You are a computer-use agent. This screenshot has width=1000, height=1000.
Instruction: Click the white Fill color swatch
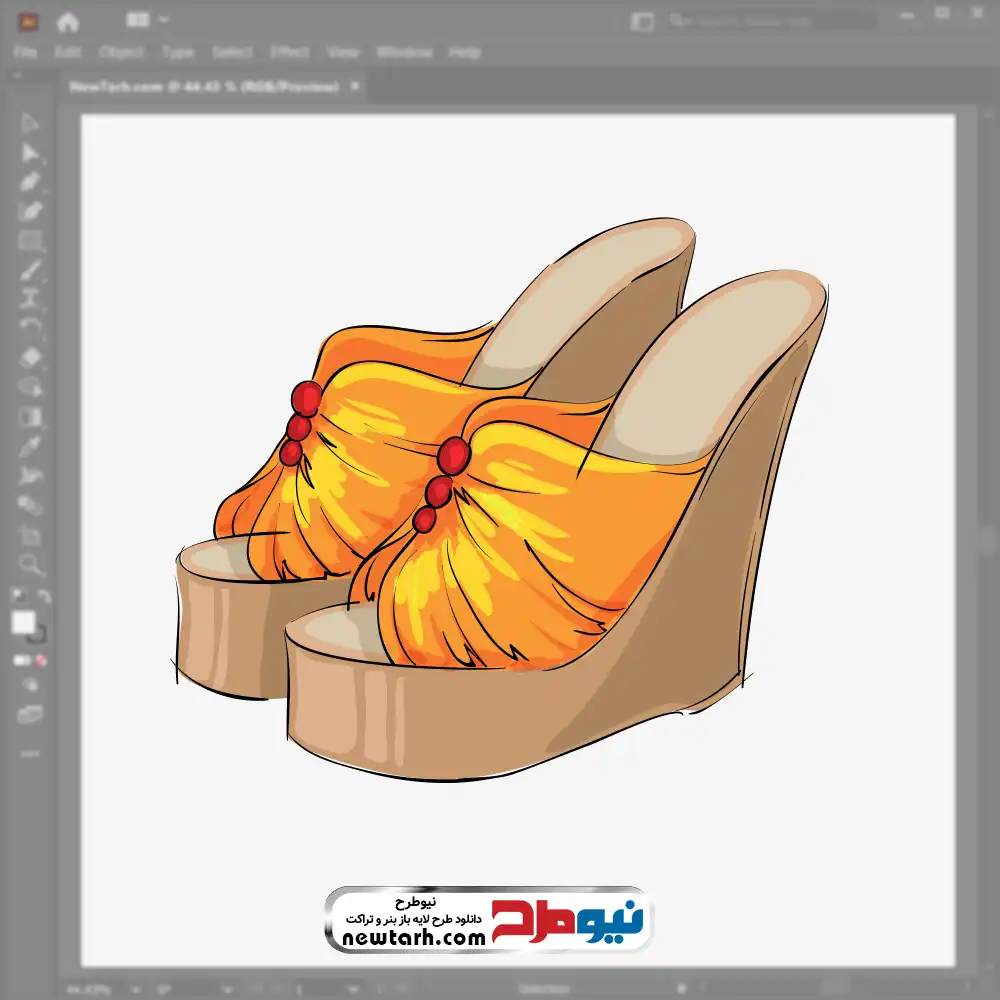23,623
